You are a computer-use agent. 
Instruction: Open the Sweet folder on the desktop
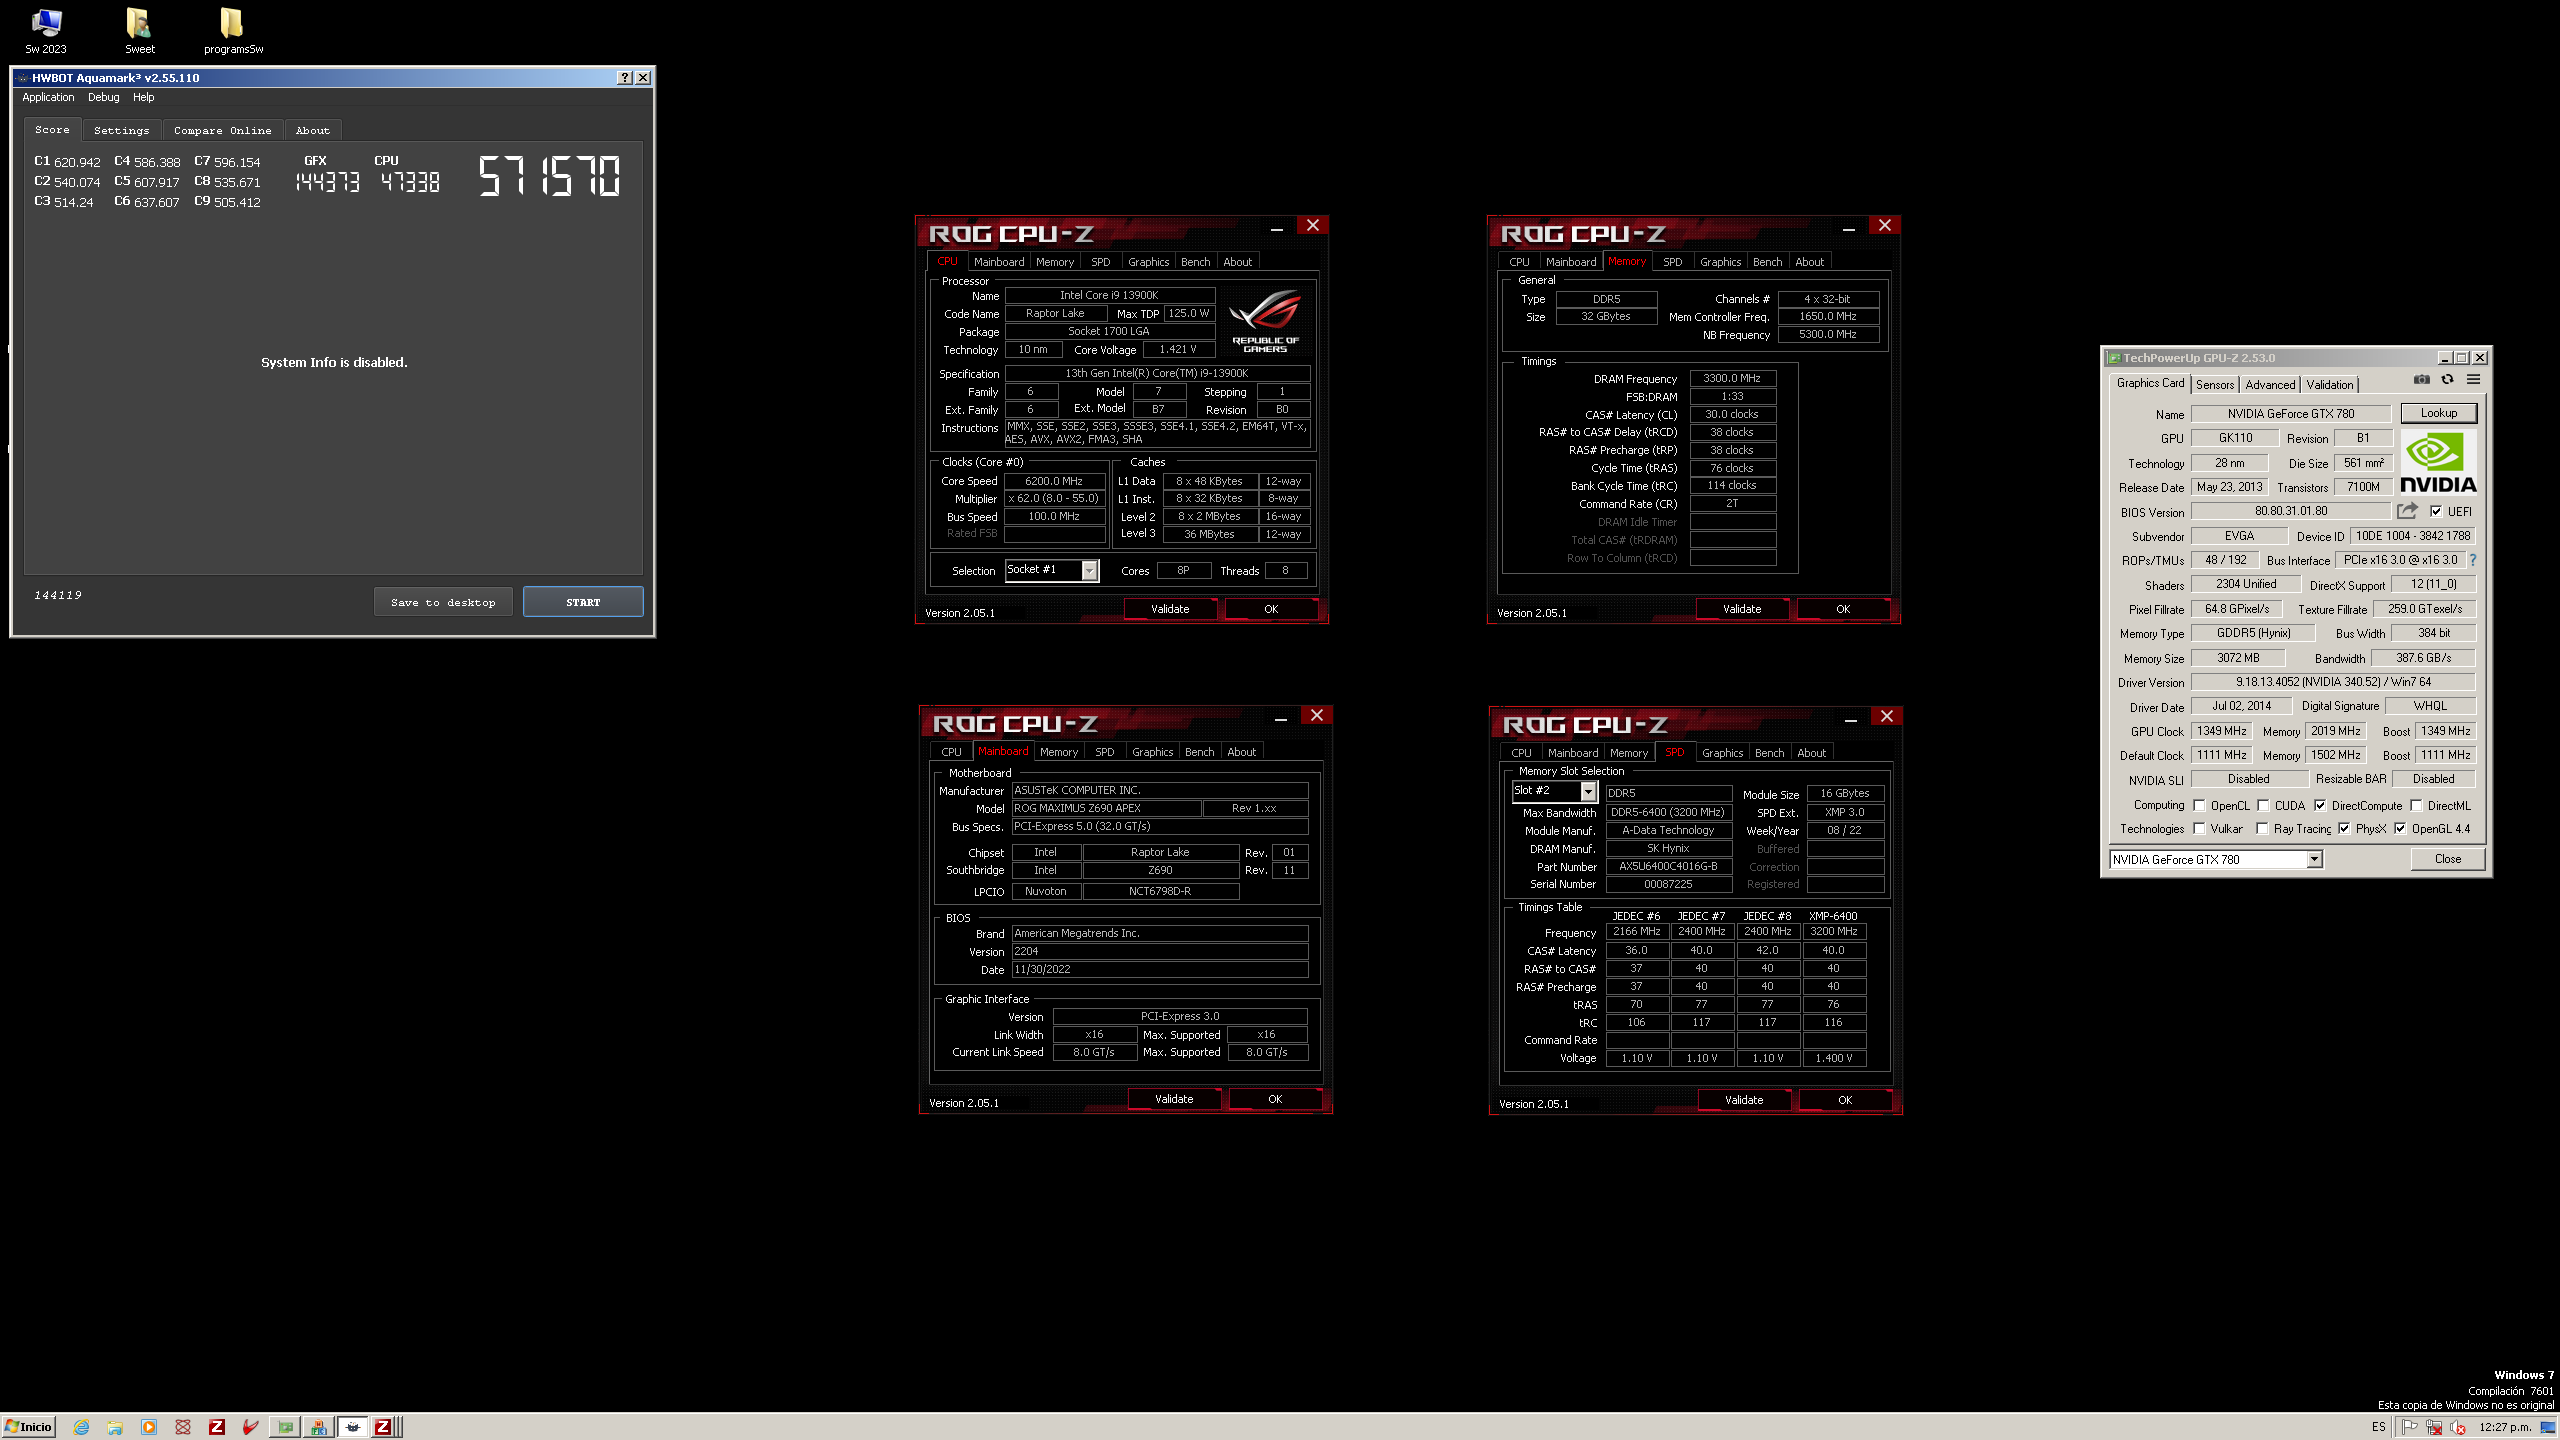pyautogui.click(x=139, y=31)
